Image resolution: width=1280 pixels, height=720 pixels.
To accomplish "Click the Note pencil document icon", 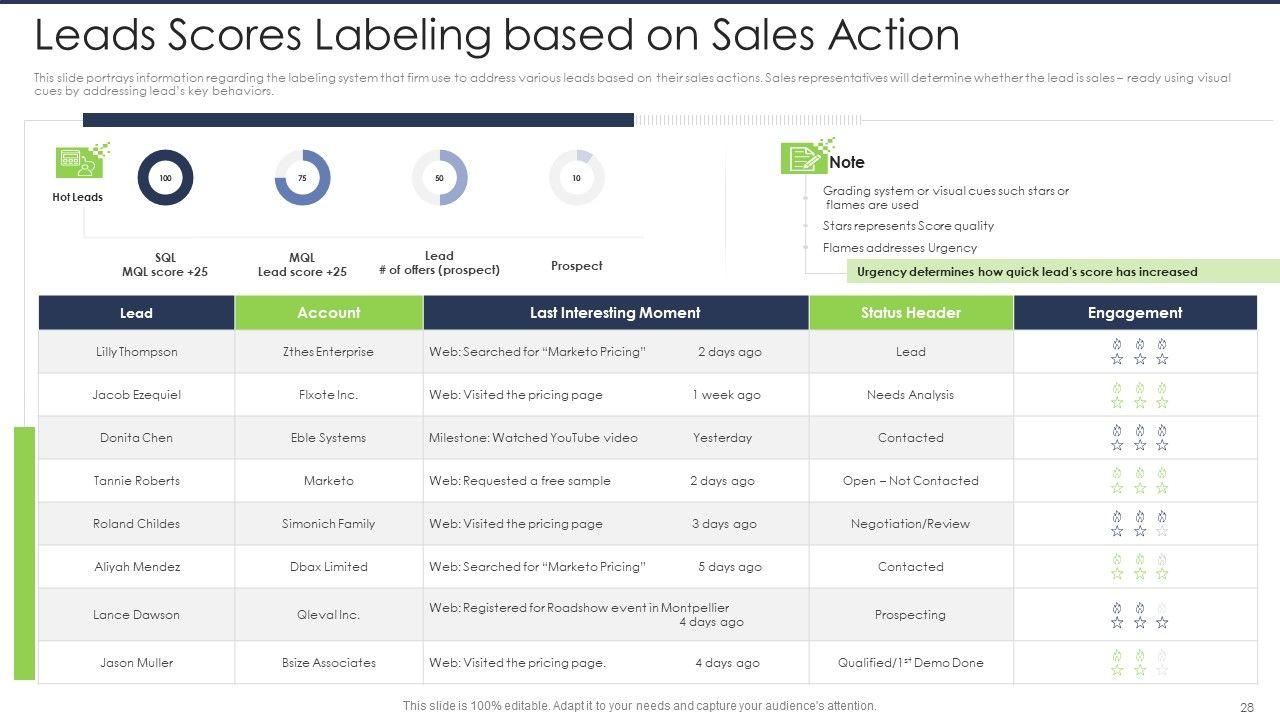I will point(803,158).
